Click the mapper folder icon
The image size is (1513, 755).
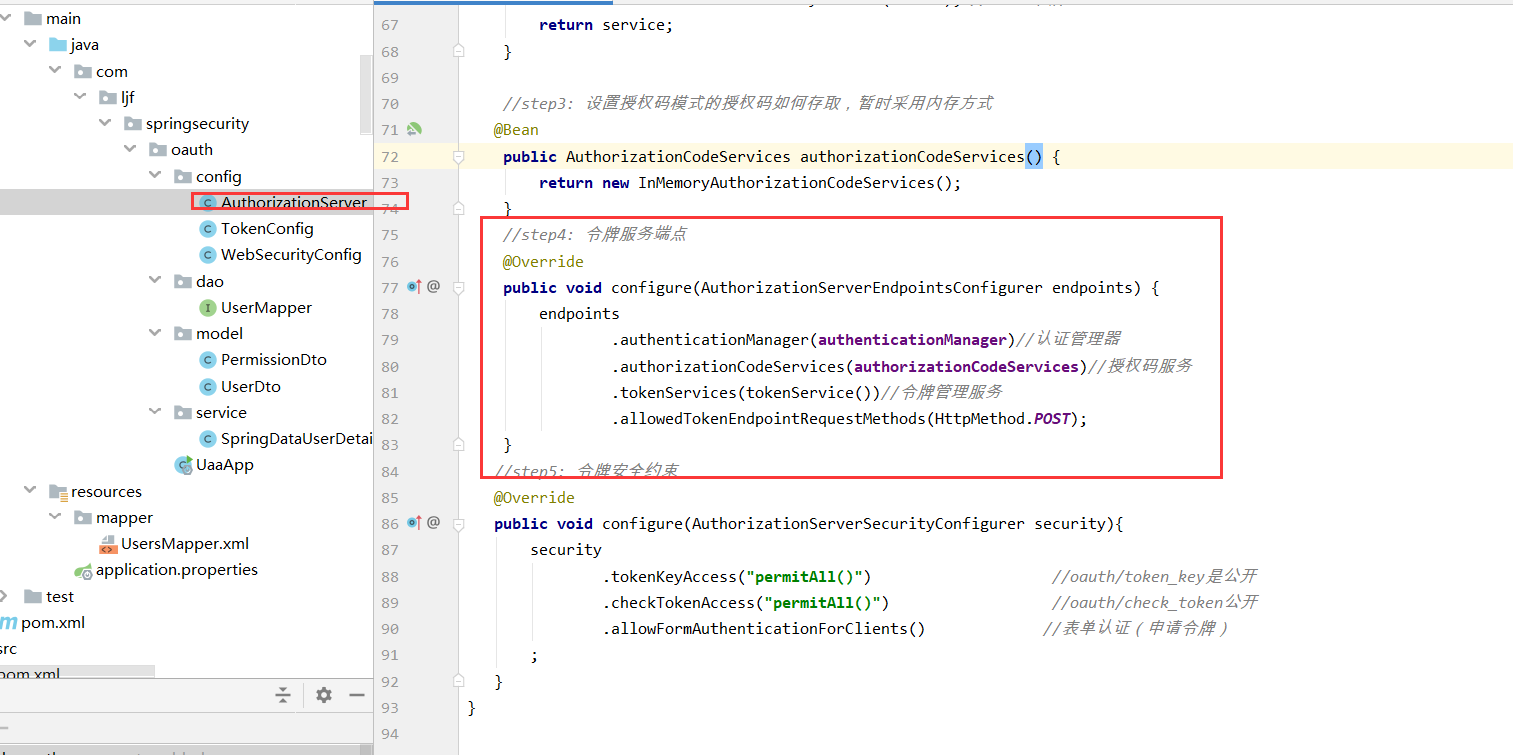[83, 518]
